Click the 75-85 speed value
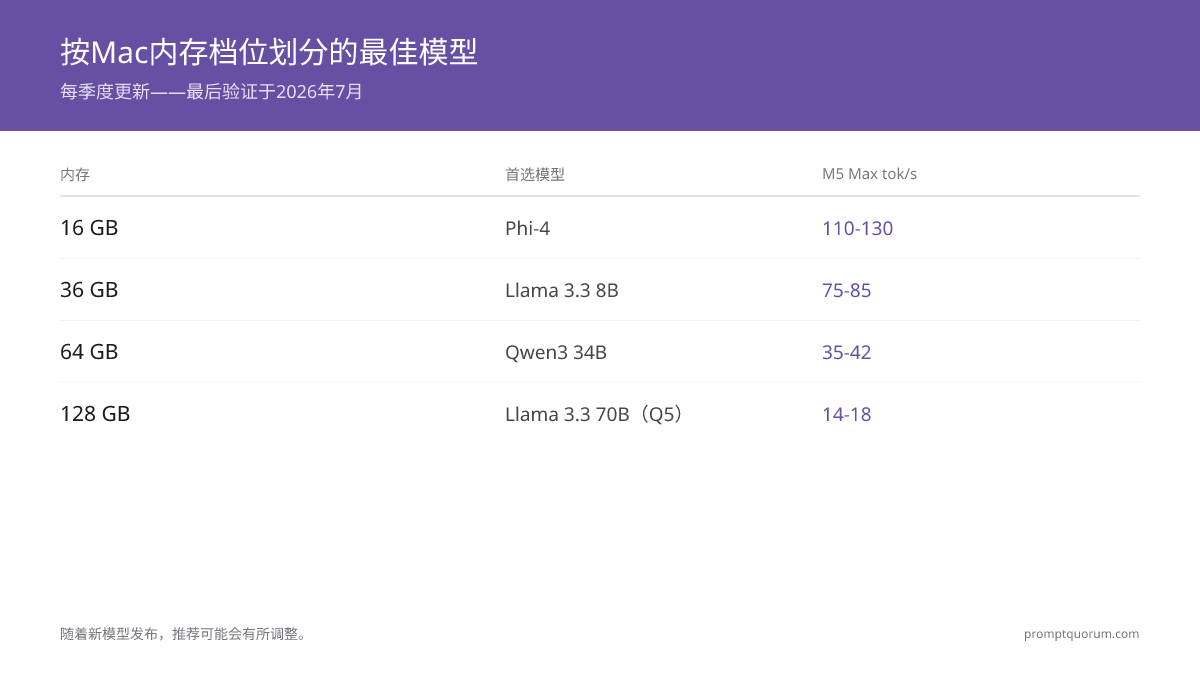Screen dimensions: 1200x675 846,291
